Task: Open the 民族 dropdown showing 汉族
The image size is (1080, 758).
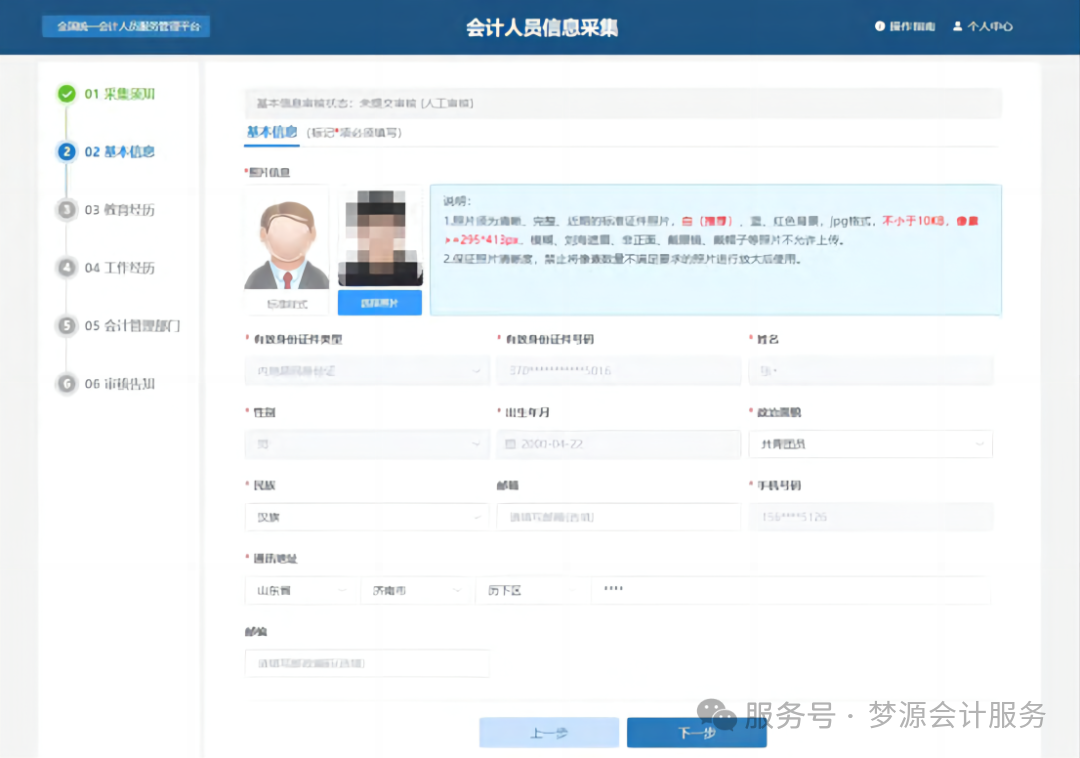Action: coord(367,517)
